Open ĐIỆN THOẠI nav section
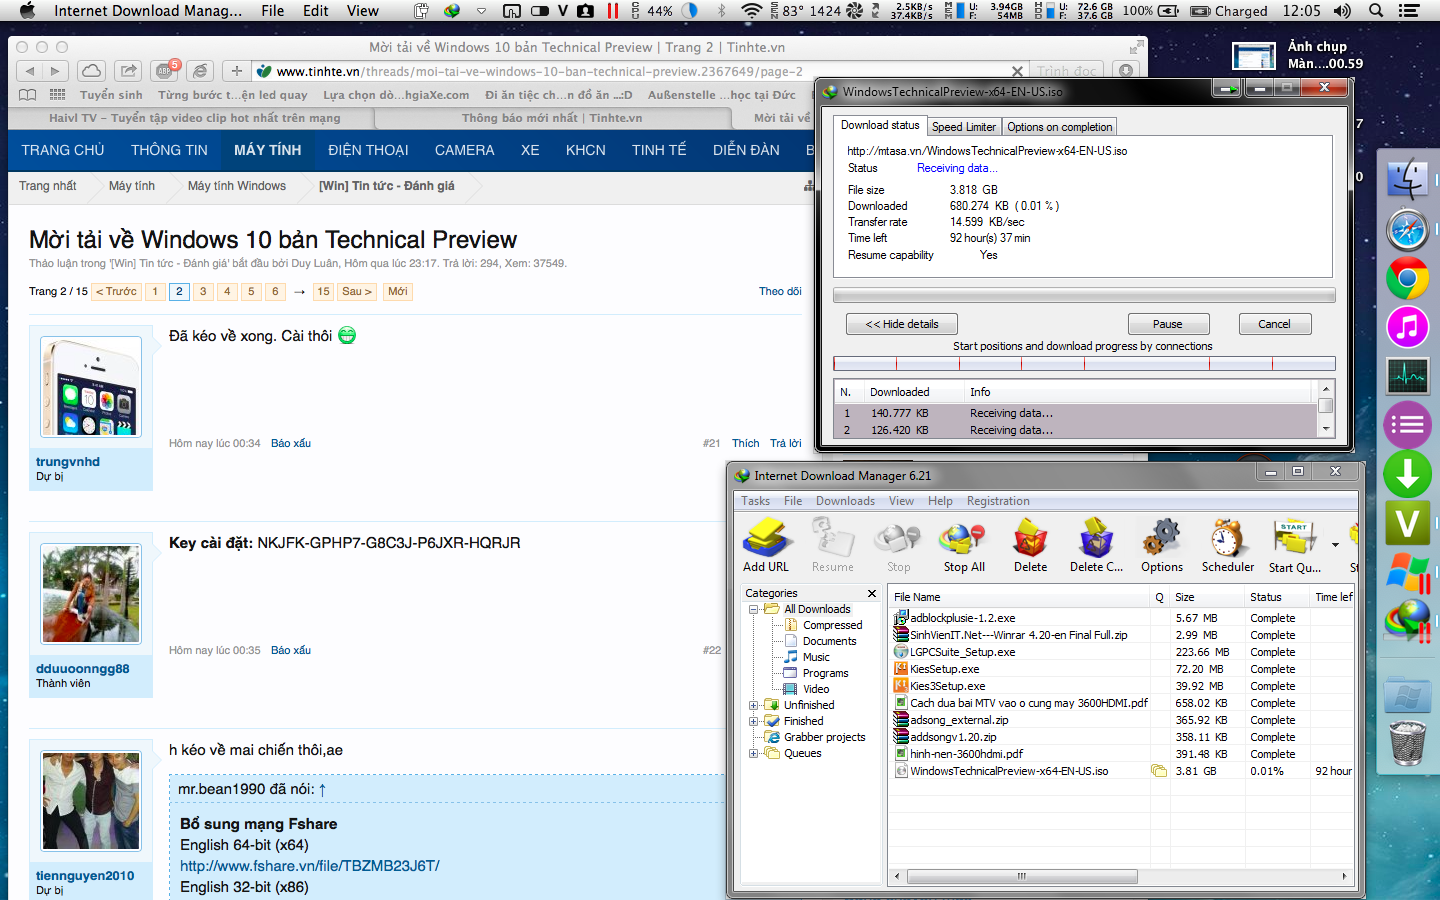This screenshot has width=1440, height=900. point(368,150)
